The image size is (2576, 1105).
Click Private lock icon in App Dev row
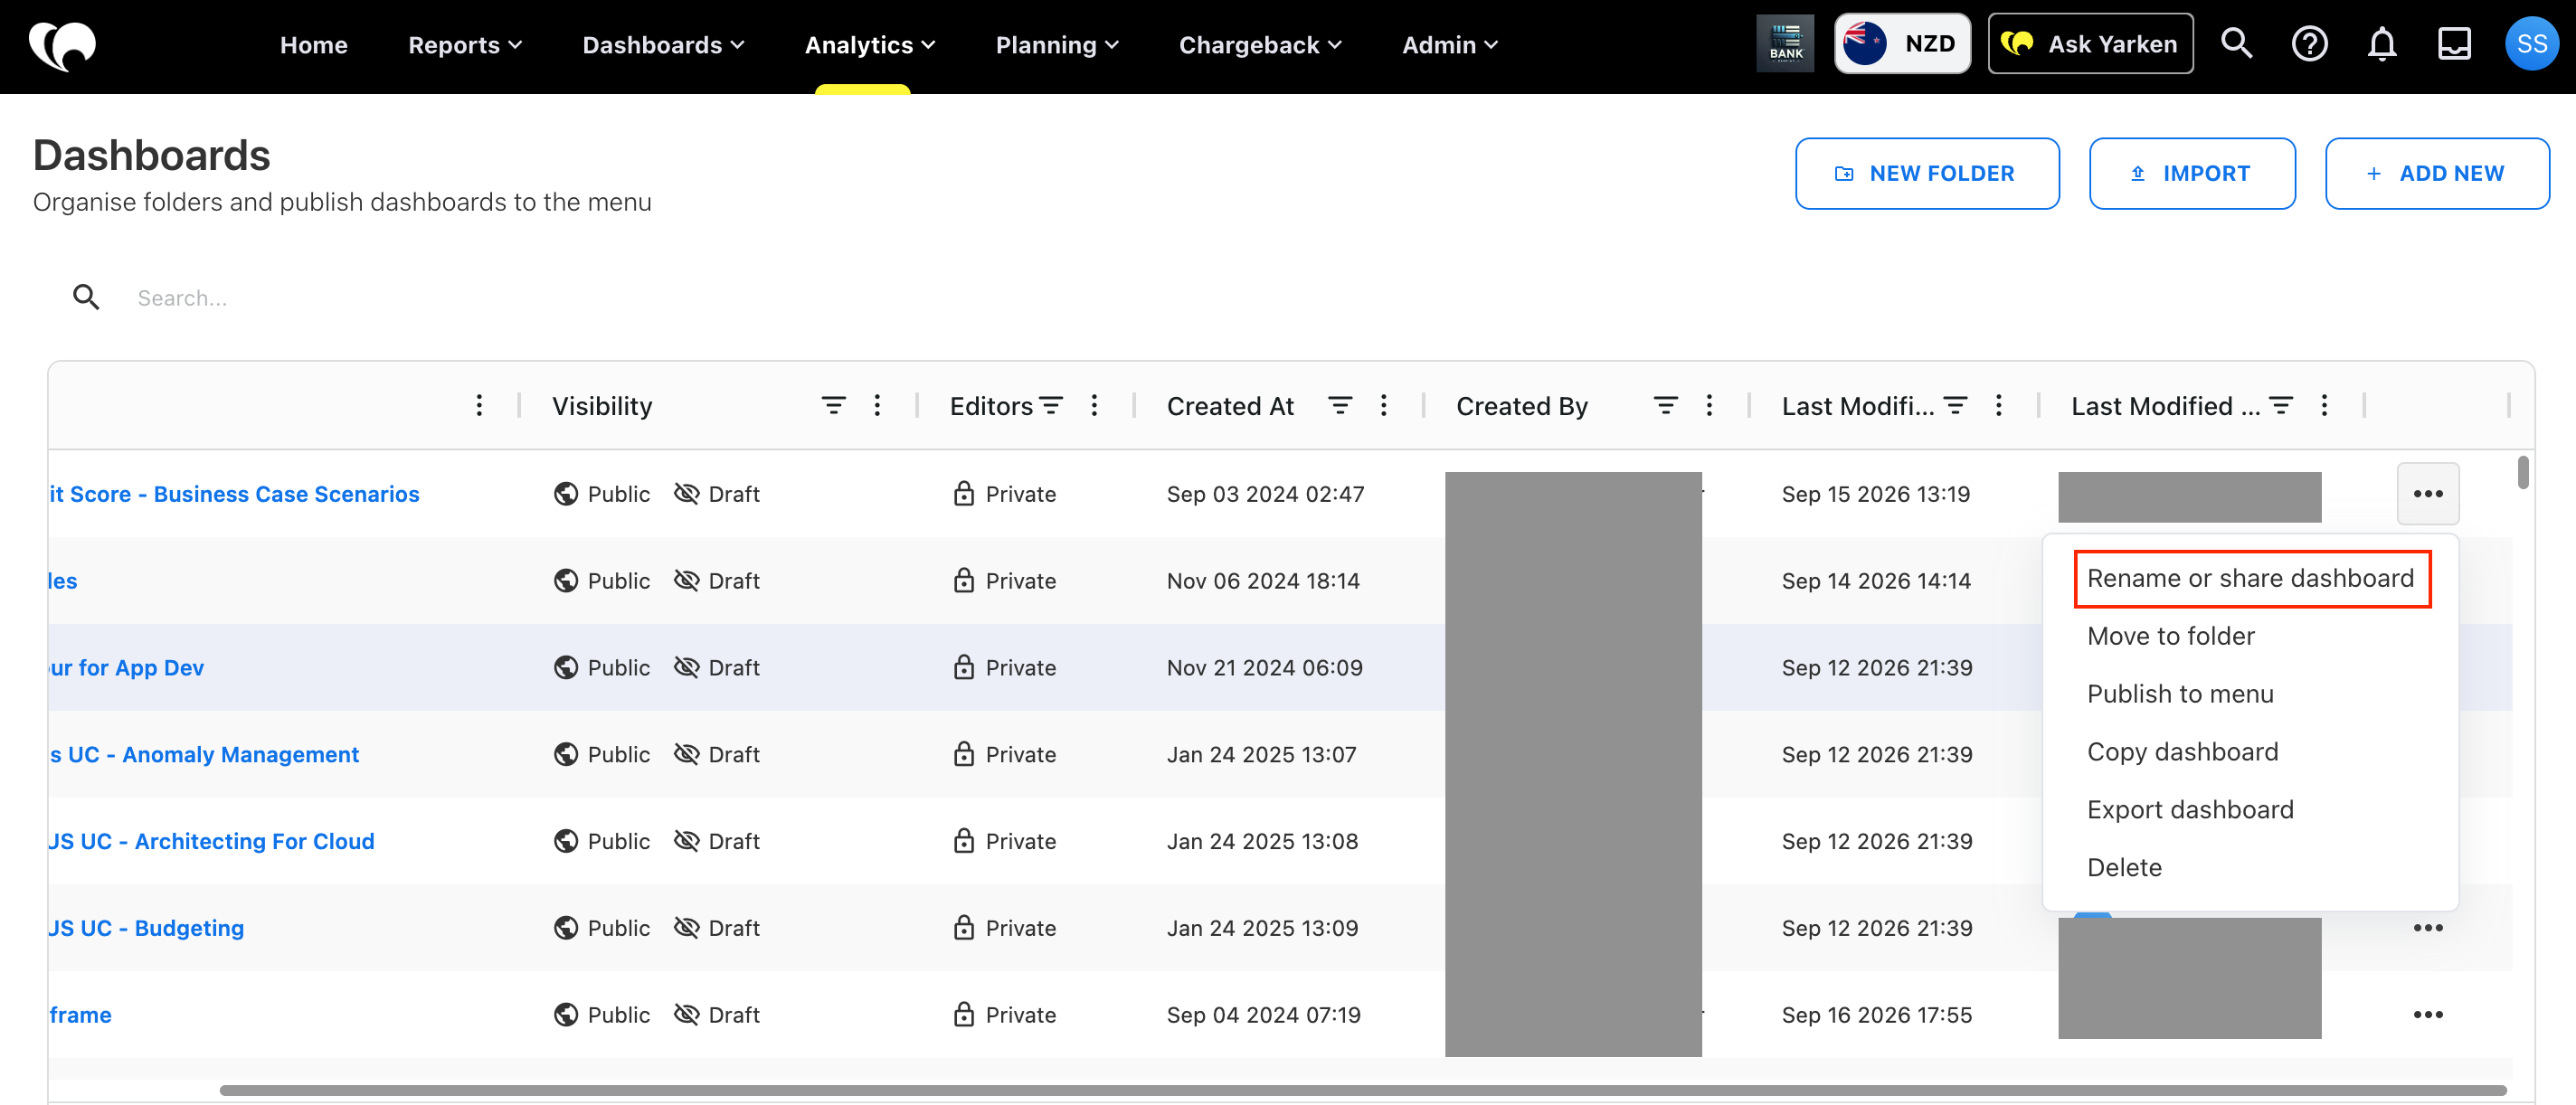[x=963, y=666]
